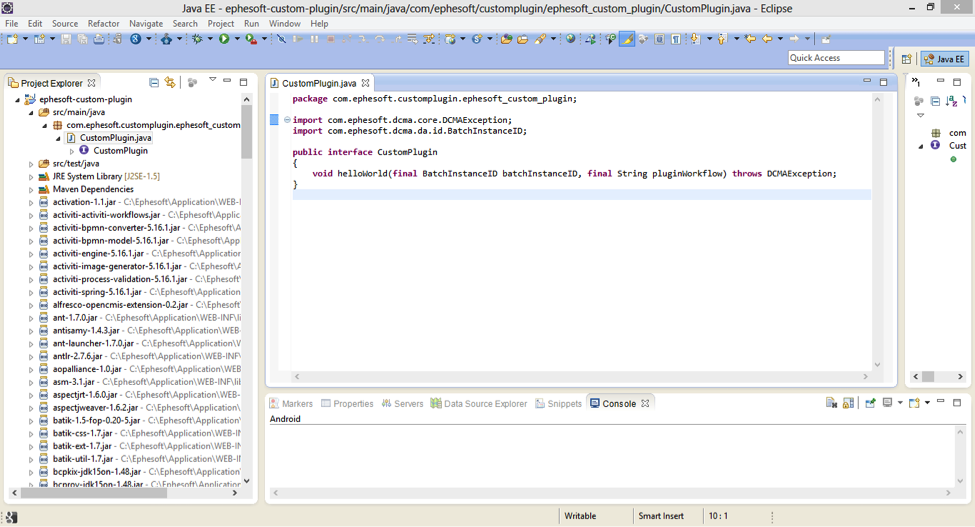Screen dimensions: 975x527
Task: Toggle Link with Editor in Project Explorer
Action: [170, 83]
